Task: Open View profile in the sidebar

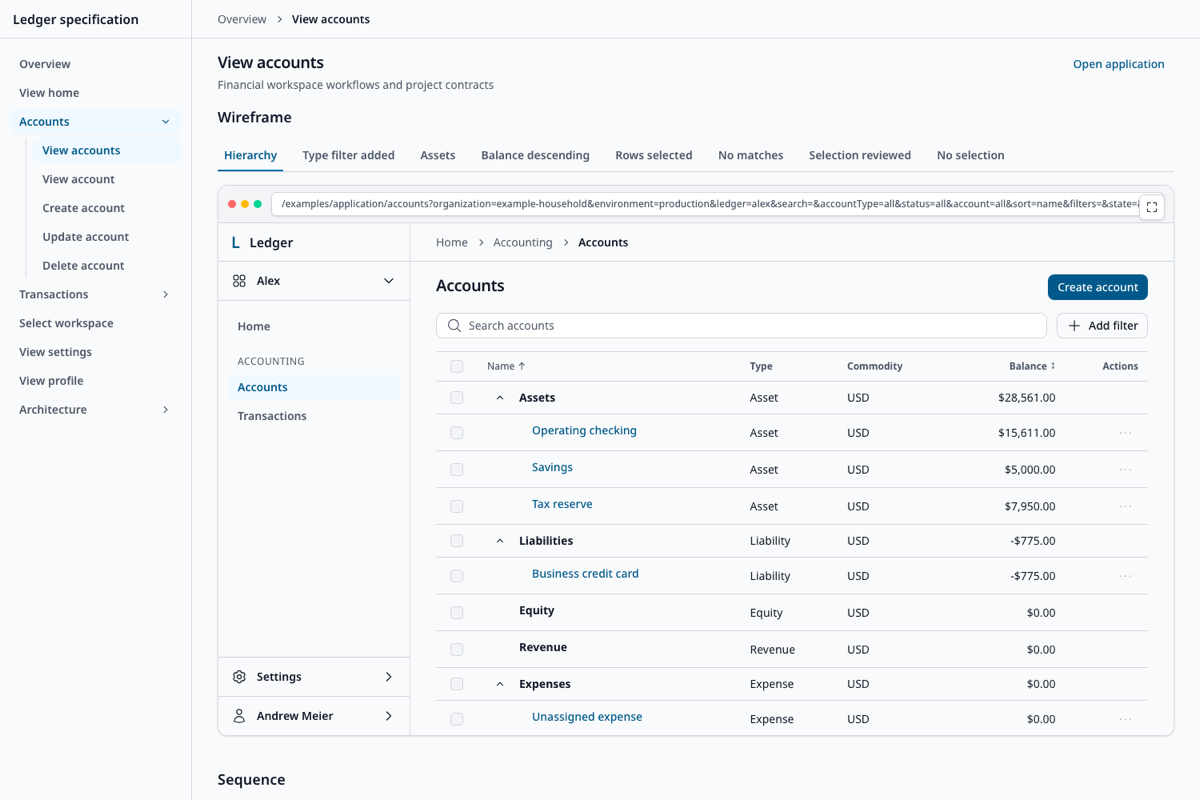Action: [x=51, y=381]
